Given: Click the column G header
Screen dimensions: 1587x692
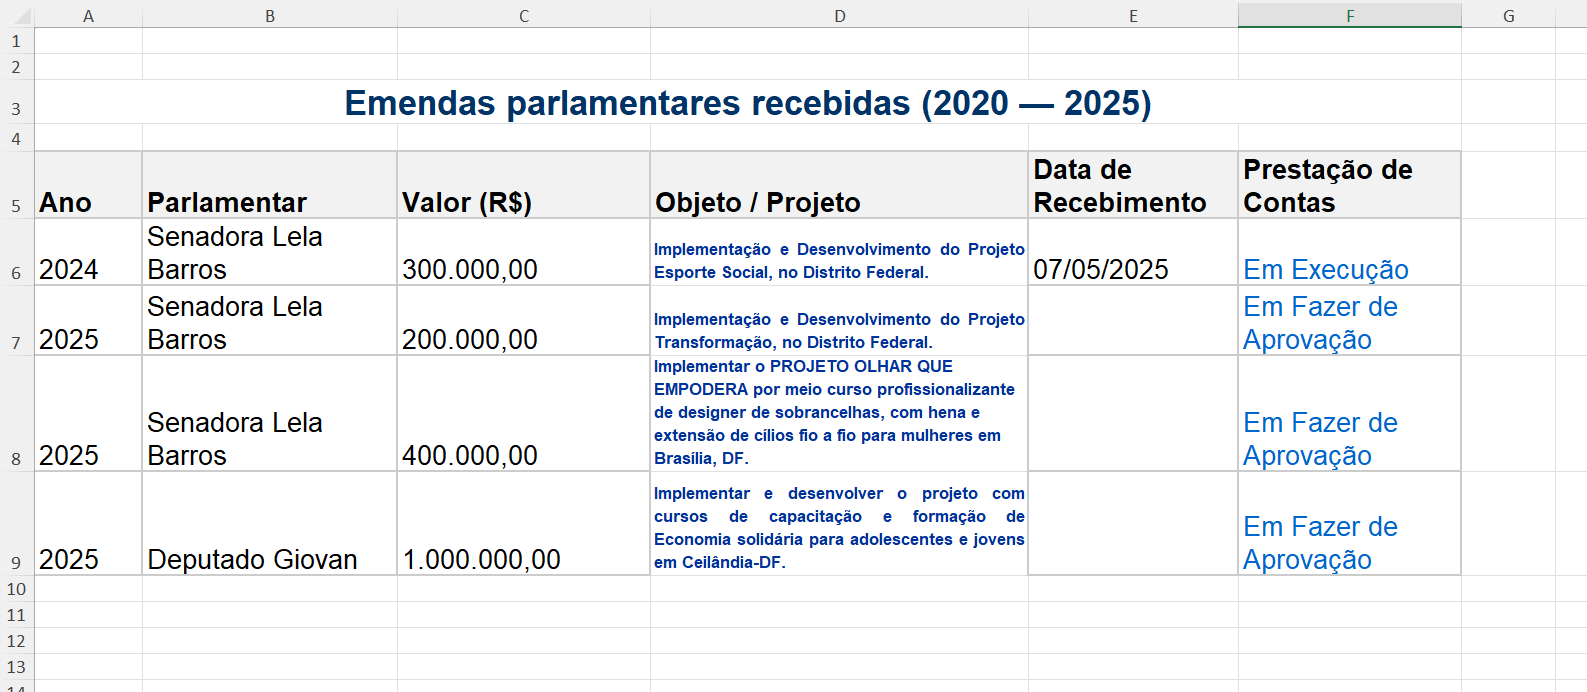Looking at the screenshot, I should [x=1508, y=16].
